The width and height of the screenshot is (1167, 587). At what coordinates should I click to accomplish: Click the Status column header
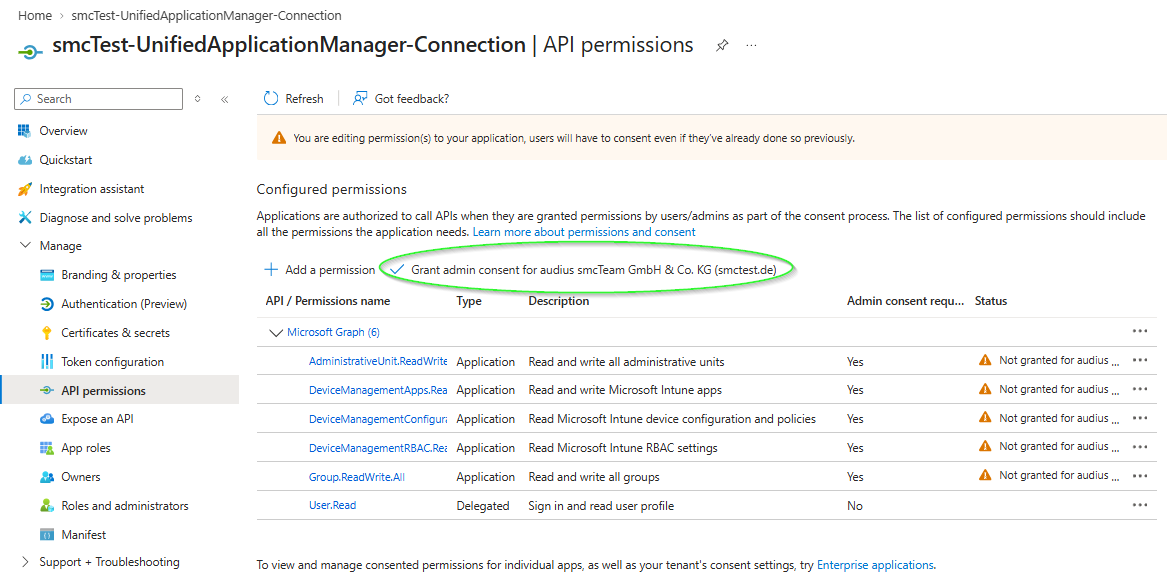pos(991,301)
